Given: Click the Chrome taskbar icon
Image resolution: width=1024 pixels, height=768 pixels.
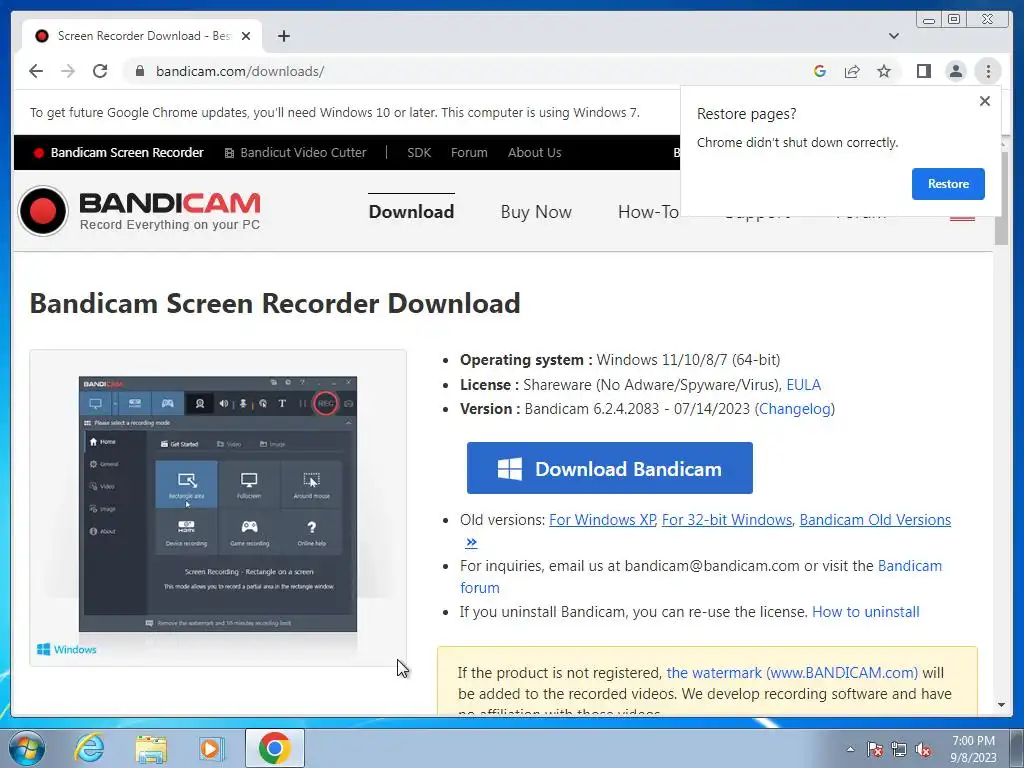Looking at the screenshot, I should click(x=275, y=748).
